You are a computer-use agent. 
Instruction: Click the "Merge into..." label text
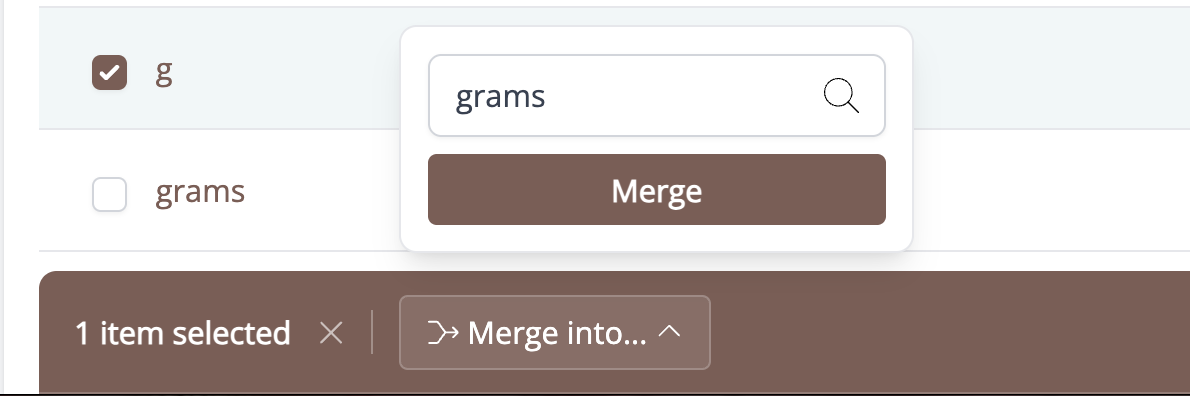pyautogui.click(x=557, y=332)
